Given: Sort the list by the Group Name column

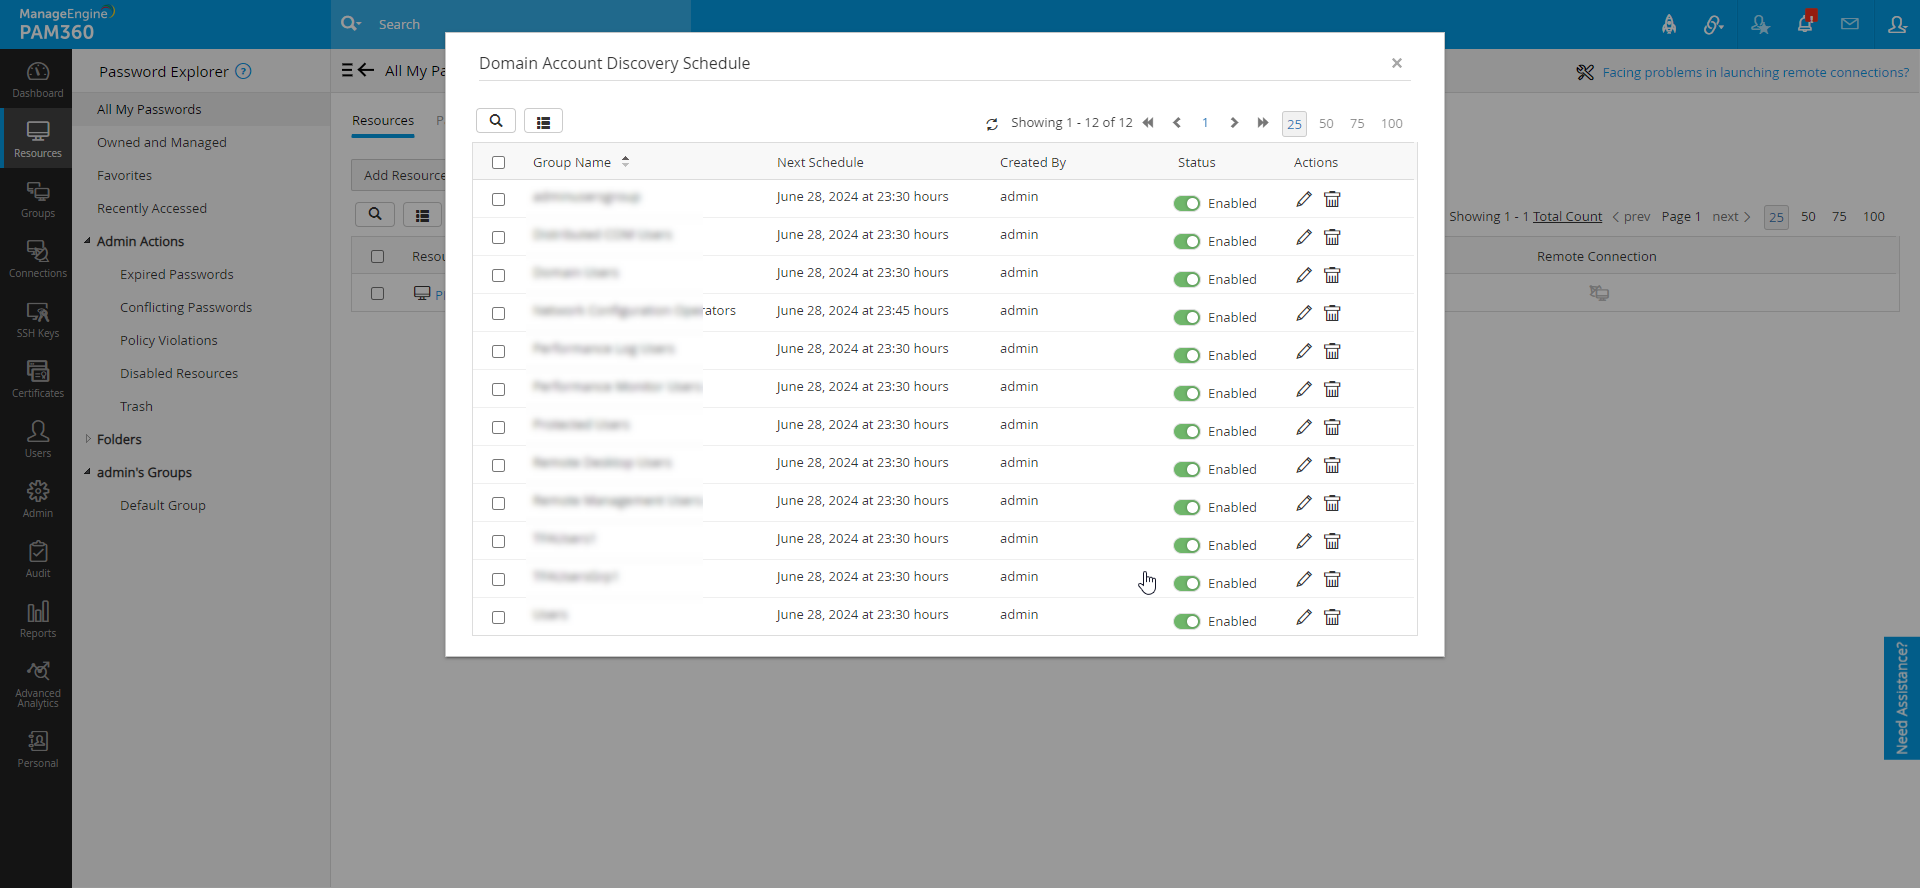Looking at the screenshot, I should click(x=572, y=163).
